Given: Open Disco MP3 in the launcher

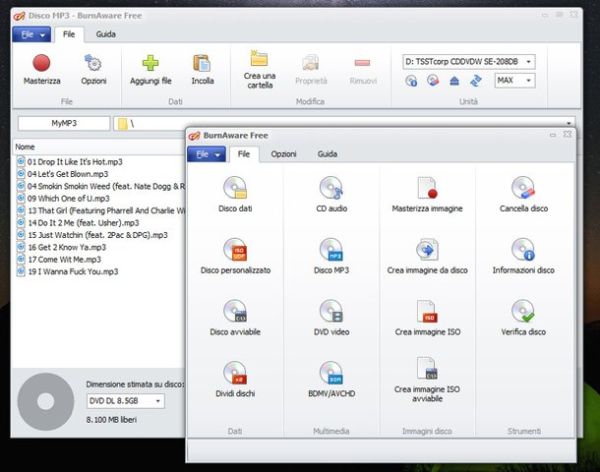Looking at the screenshot, I should 331,256.
